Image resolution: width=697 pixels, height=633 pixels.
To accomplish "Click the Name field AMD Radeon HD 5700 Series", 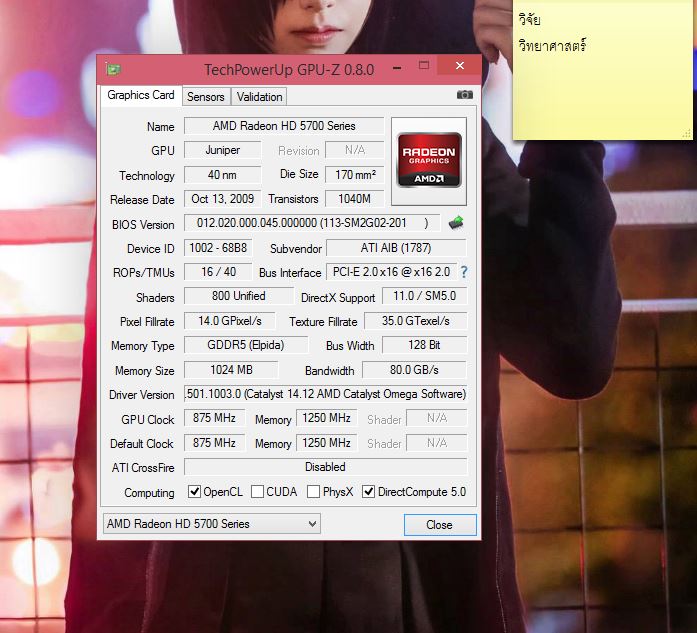I will 284,126.
